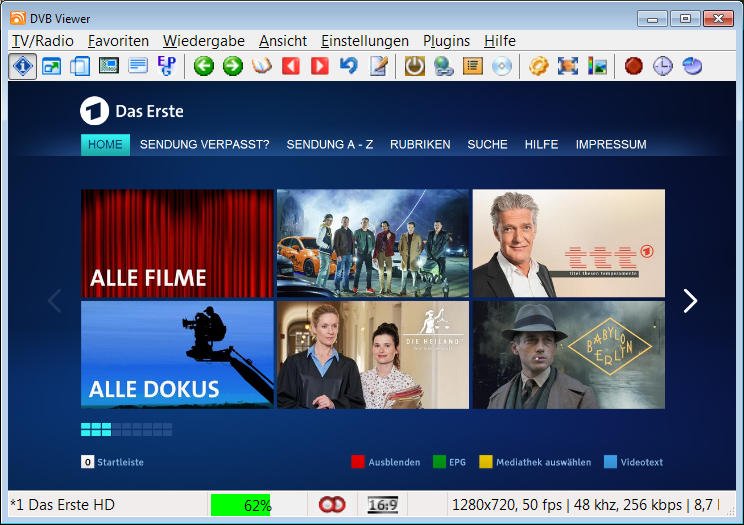The width and height of the screenshot is (744, 525).
Task: Click the red right arrow icon
Action: pyautogui.click(x=320, y=66)
